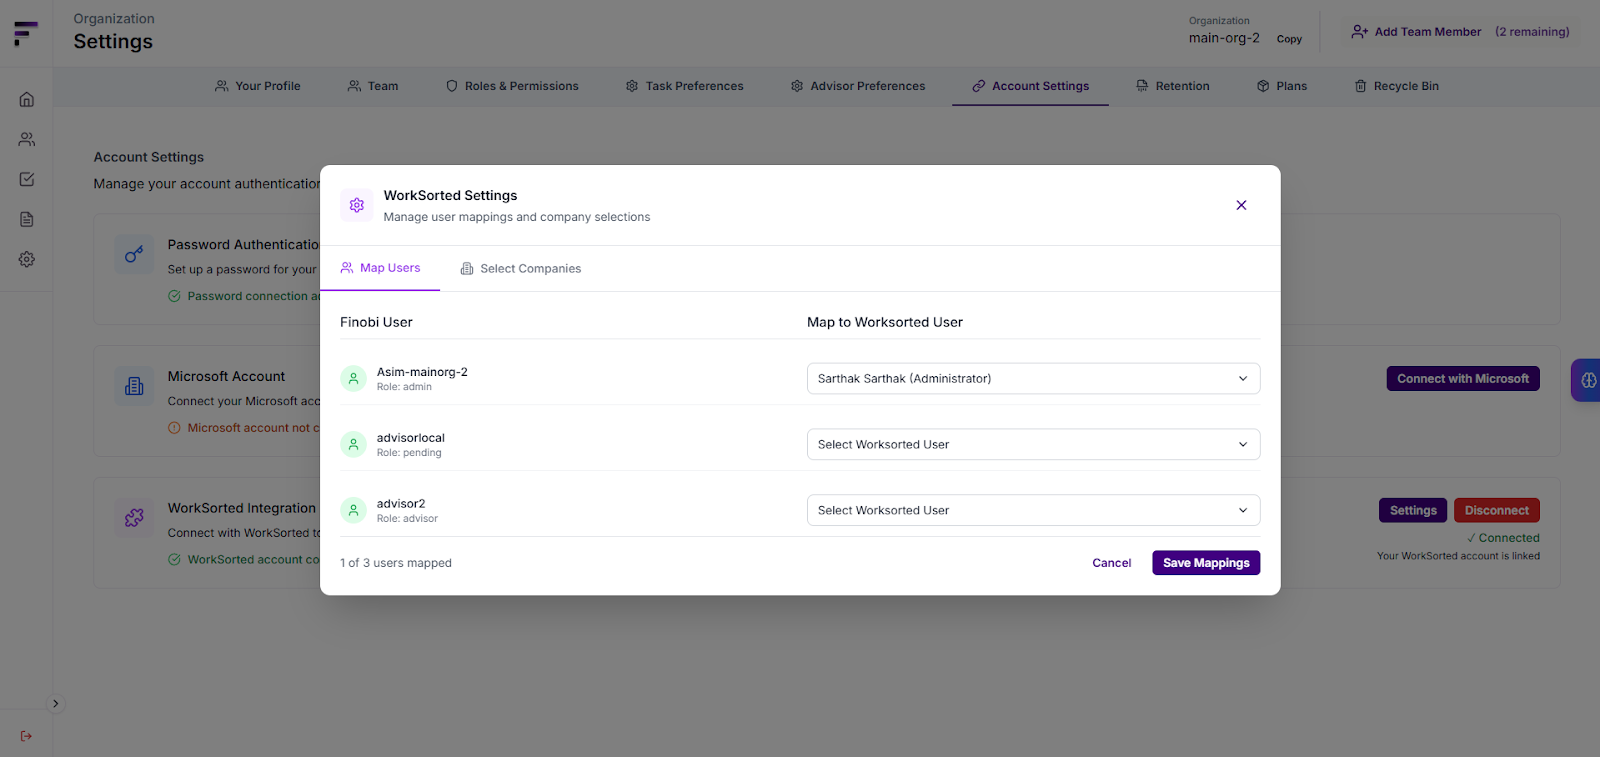Screen dimensions: 1600x757
Task: Click Cancel in the dialog
Action: 1111,563
